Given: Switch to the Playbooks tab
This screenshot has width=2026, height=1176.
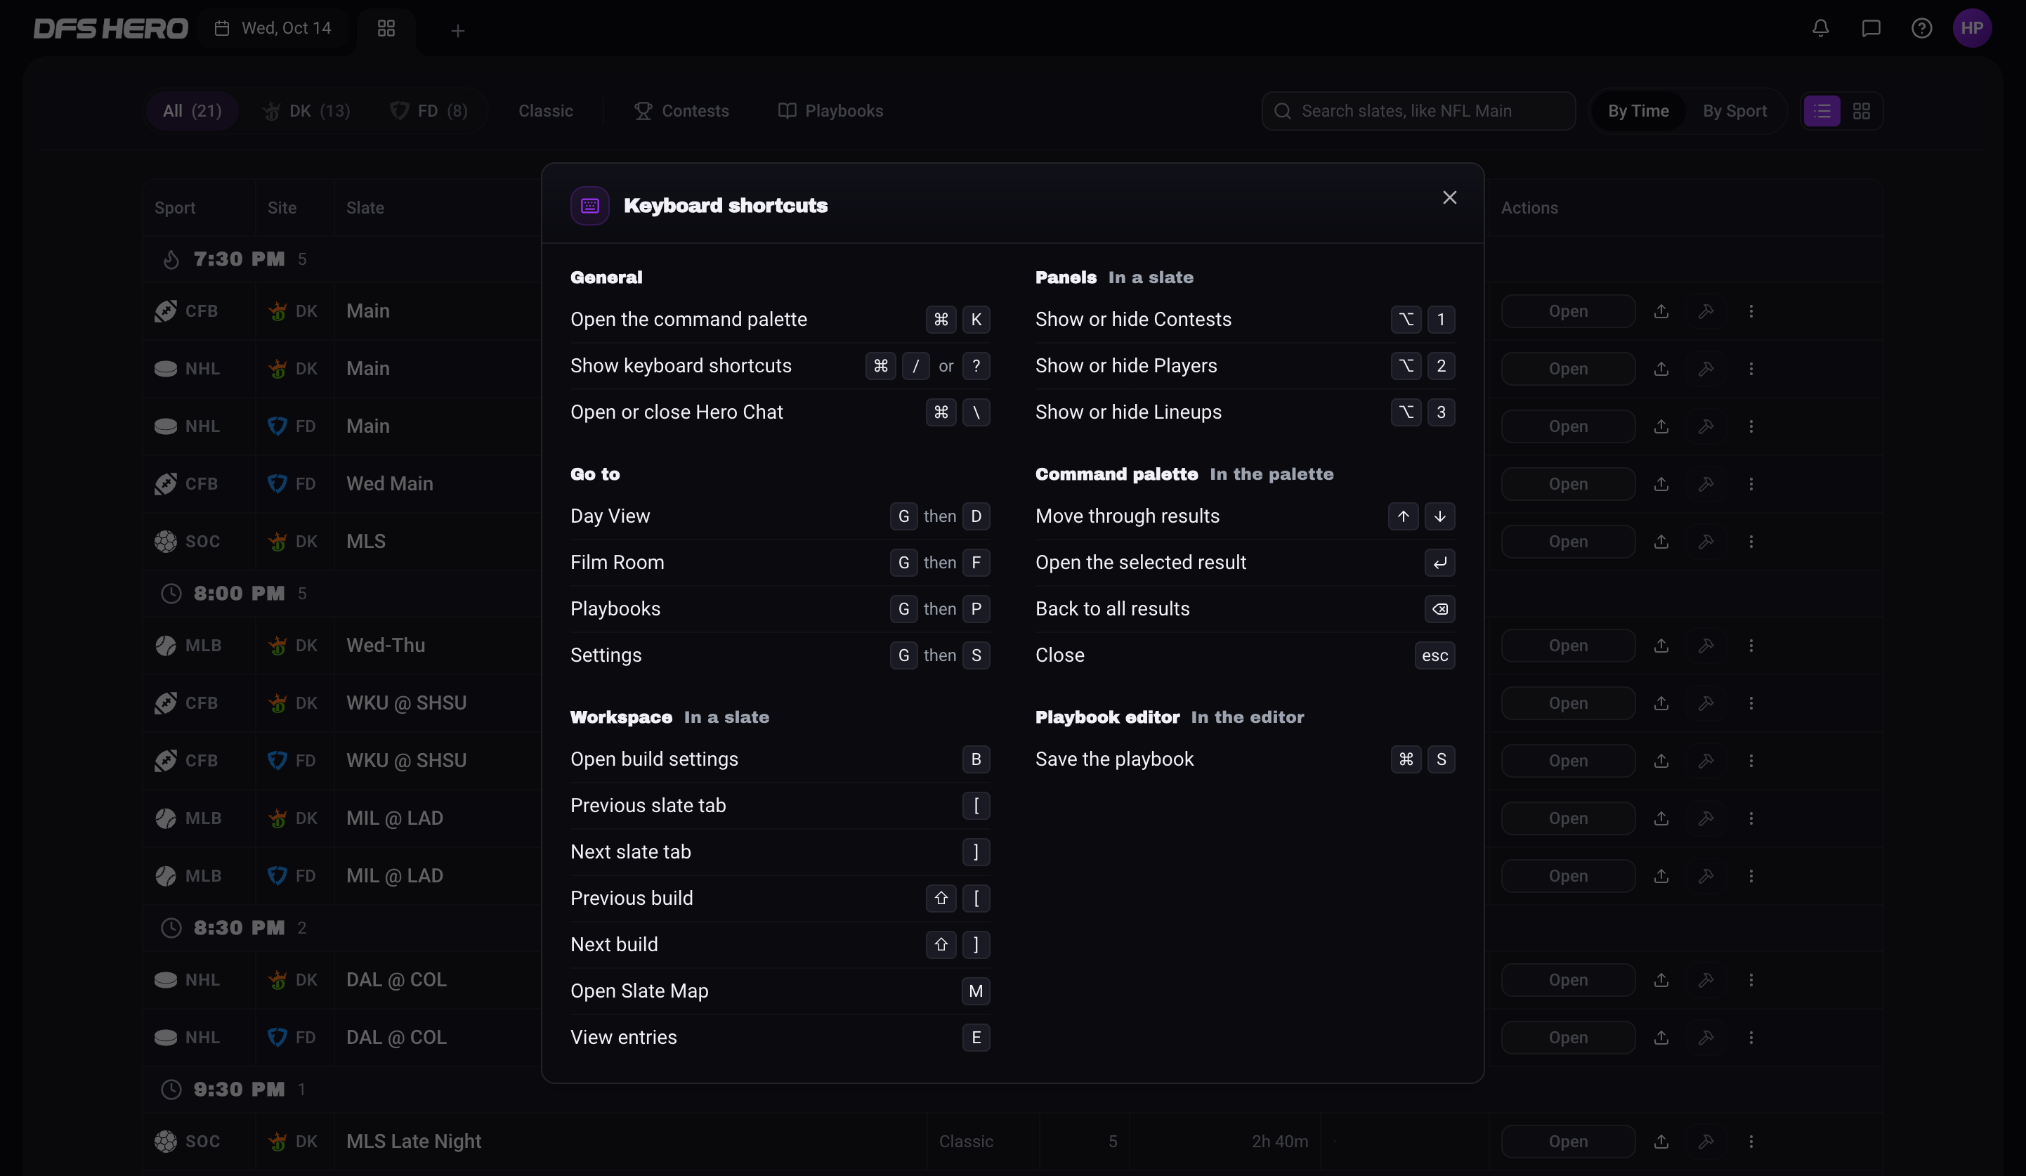Looking at the screenshot, I should pos(831,111).
